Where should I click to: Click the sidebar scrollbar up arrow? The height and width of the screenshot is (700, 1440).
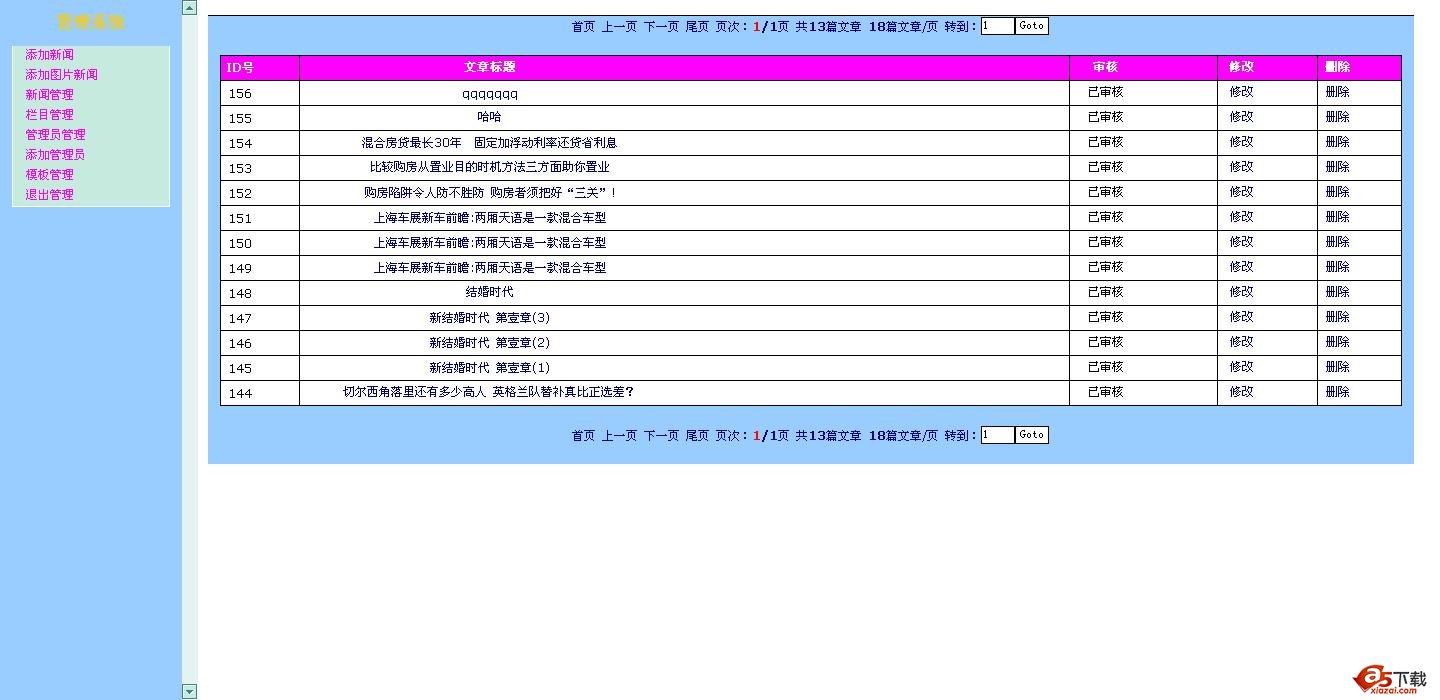coord(190,8)
